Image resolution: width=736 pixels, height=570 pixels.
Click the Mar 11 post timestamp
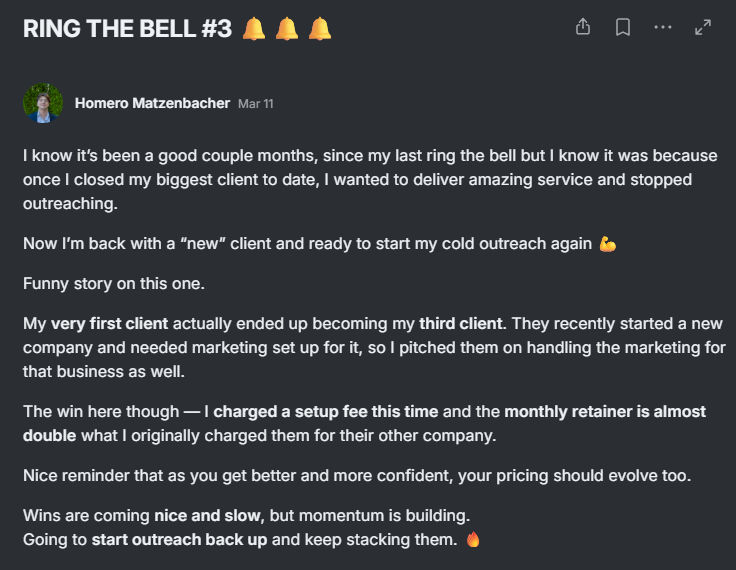(255, 104)
